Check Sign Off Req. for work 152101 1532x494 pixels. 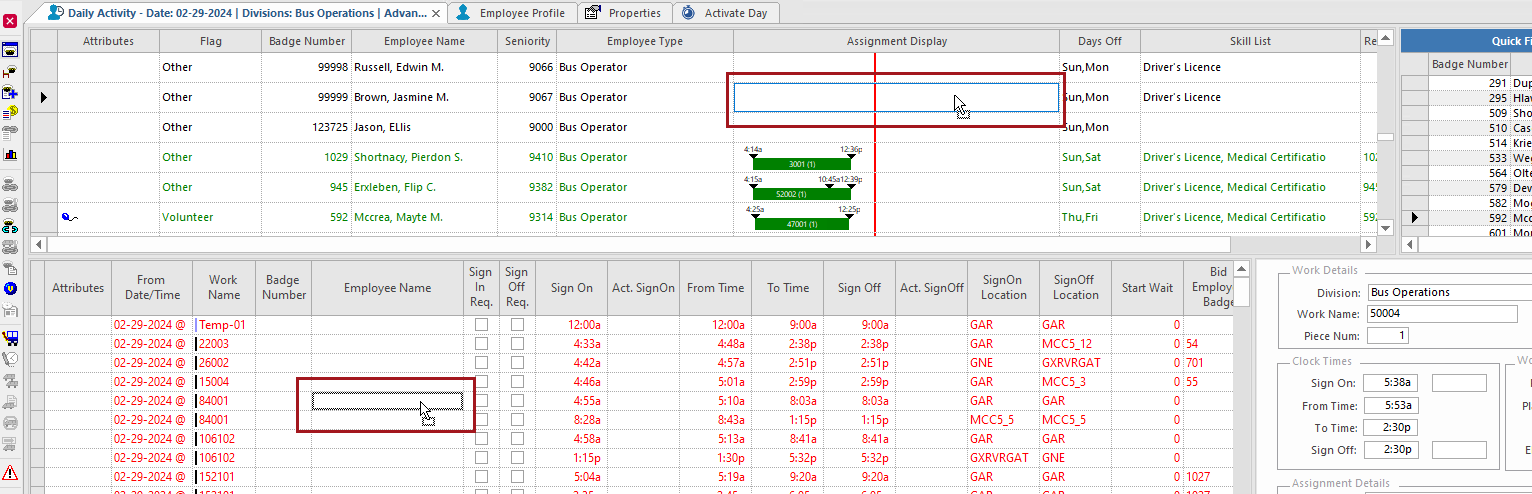point(517,477)
